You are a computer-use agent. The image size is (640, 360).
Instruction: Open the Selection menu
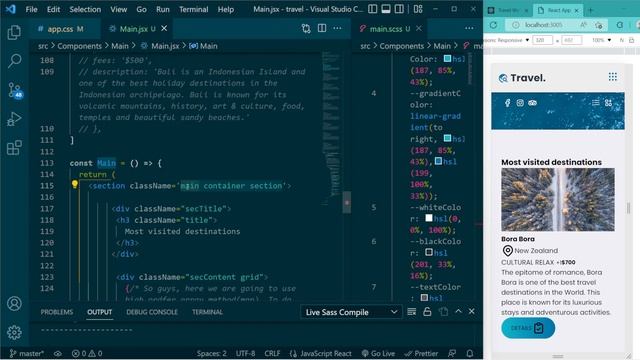pyautogui.click(x=85, y=9)
